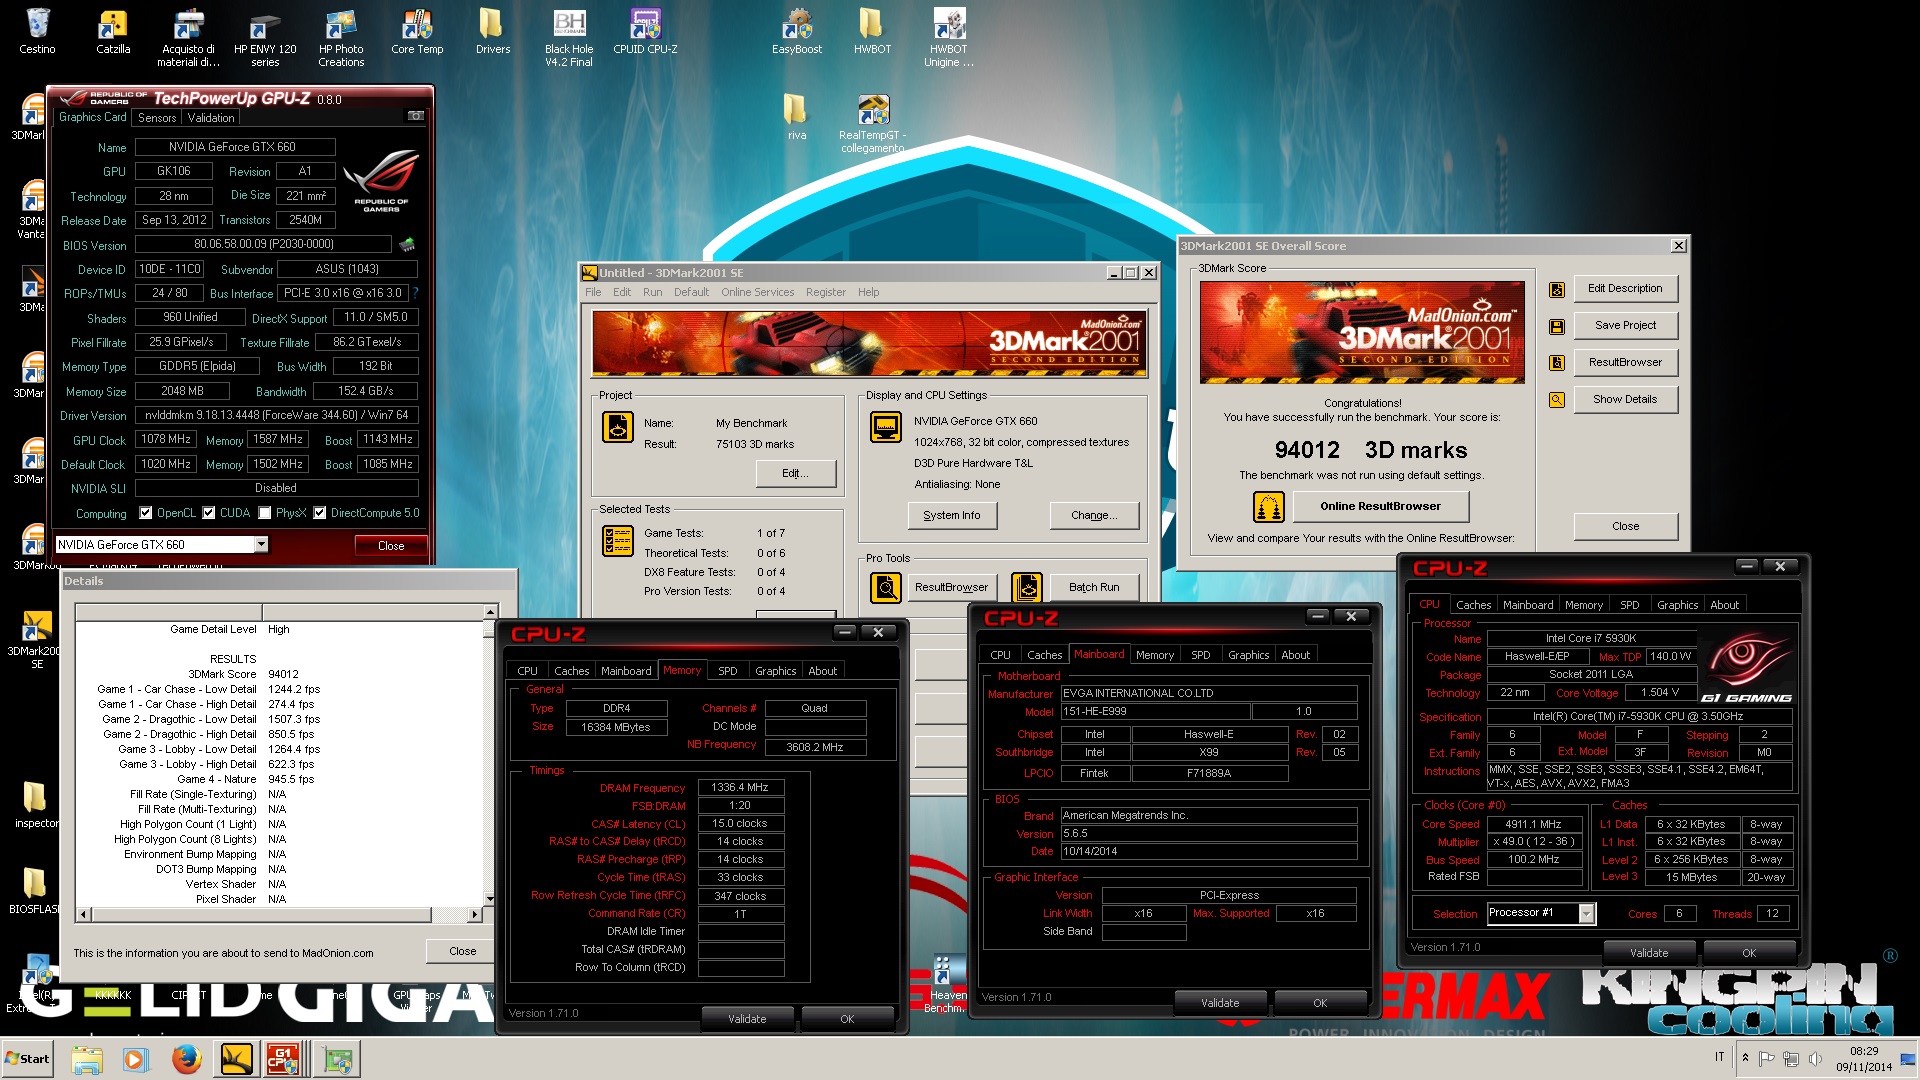
Task: Click the volume speaker icon in system tray
Action: click(1815, 1058)
